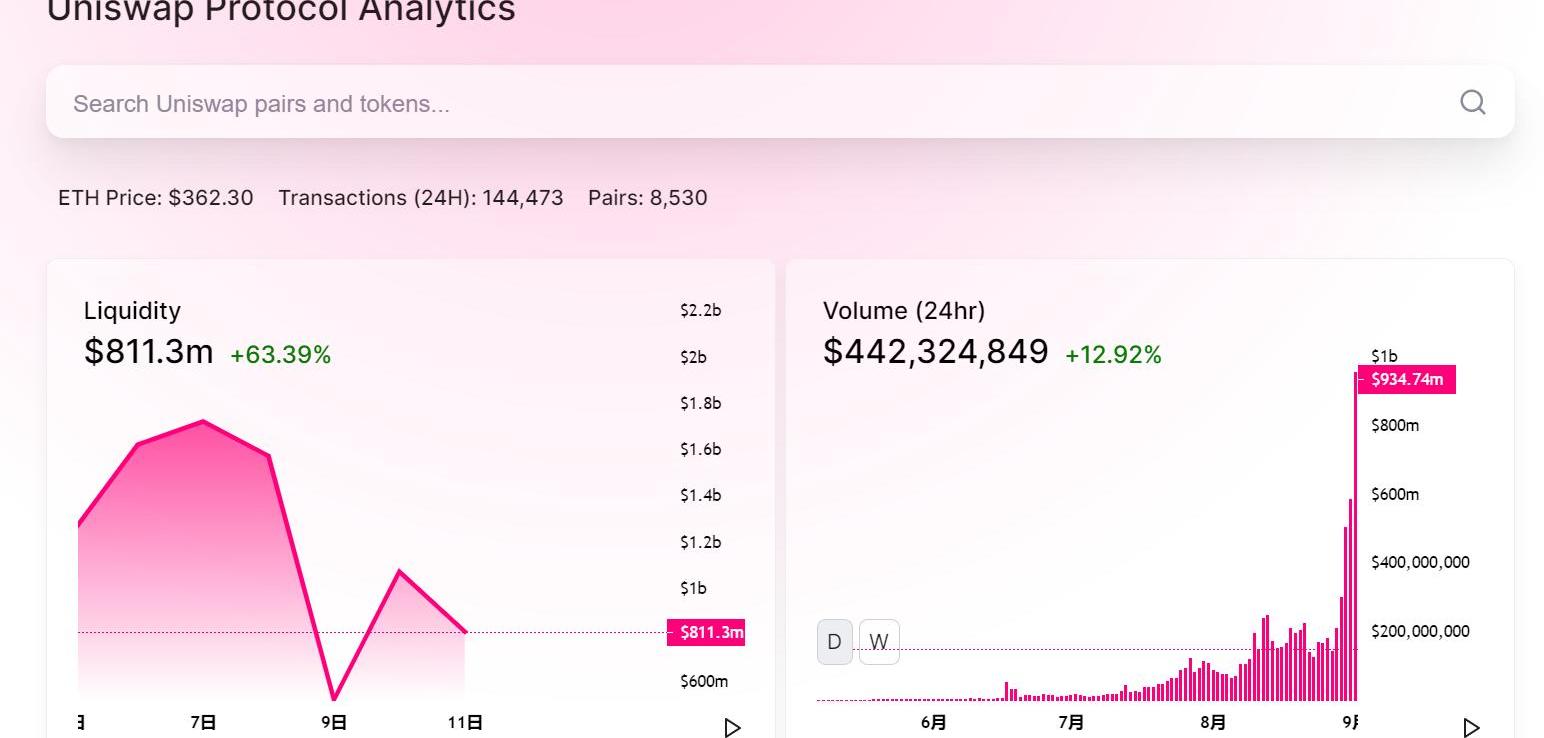Click the play arrow under Volume chart

[x=1471, y=727]
